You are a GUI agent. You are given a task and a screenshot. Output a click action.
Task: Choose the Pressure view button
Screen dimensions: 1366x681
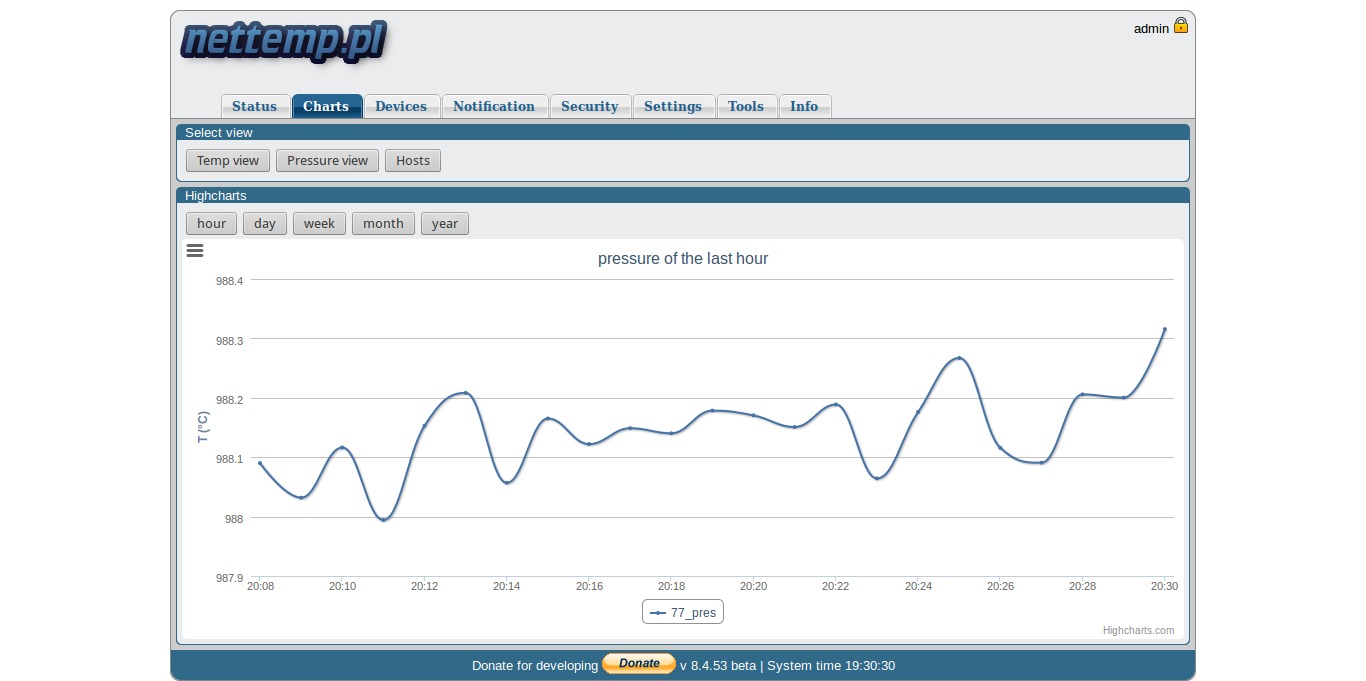328,161
